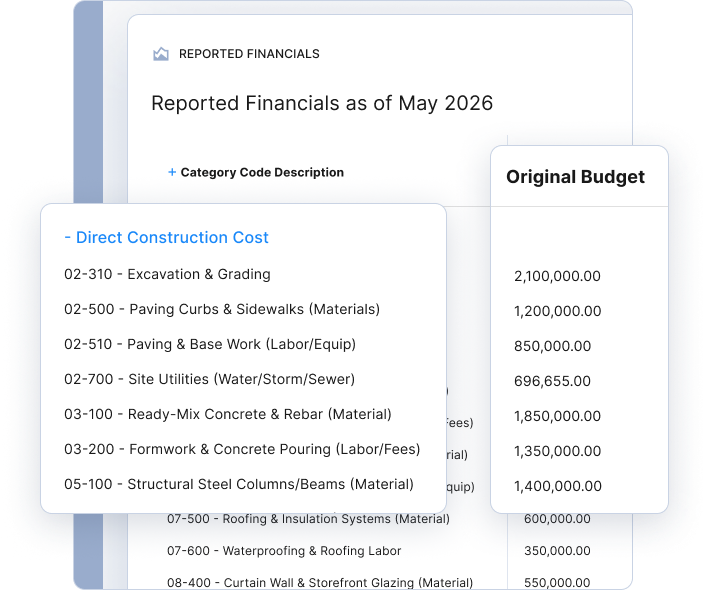Screen dimensions: 709x590
Task: Click the Category Code Description column header
Action: coord(262,172)
